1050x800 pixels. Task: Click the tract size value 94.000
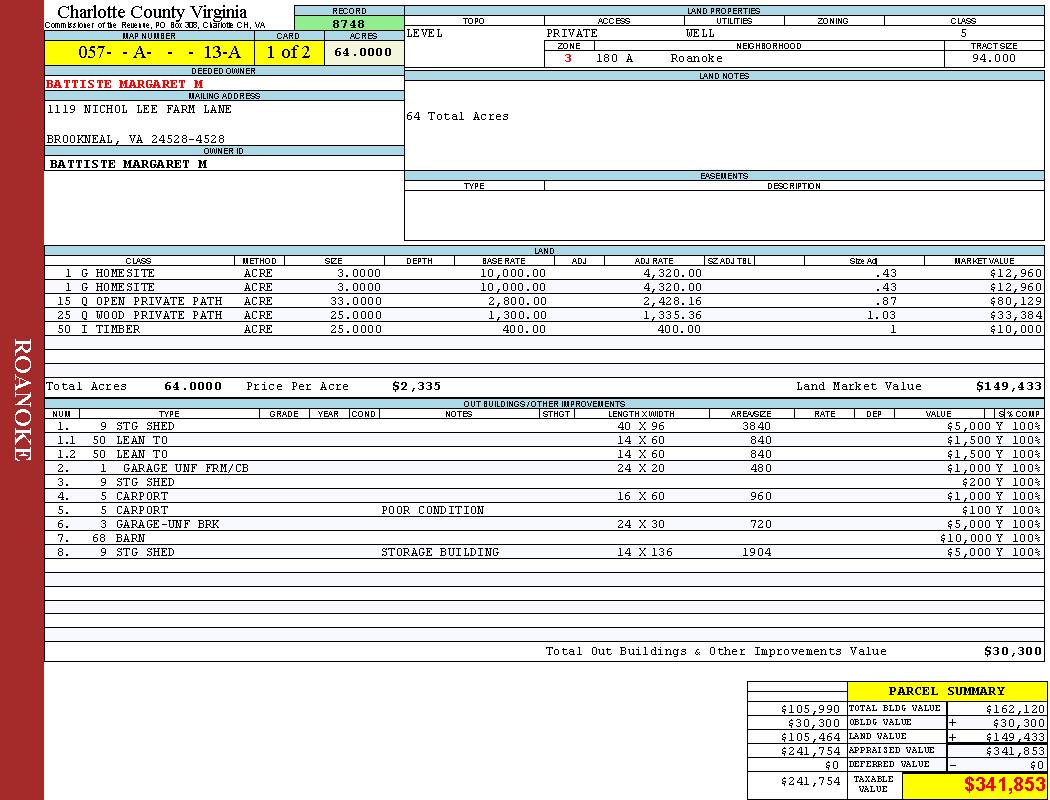pos(993,58)
